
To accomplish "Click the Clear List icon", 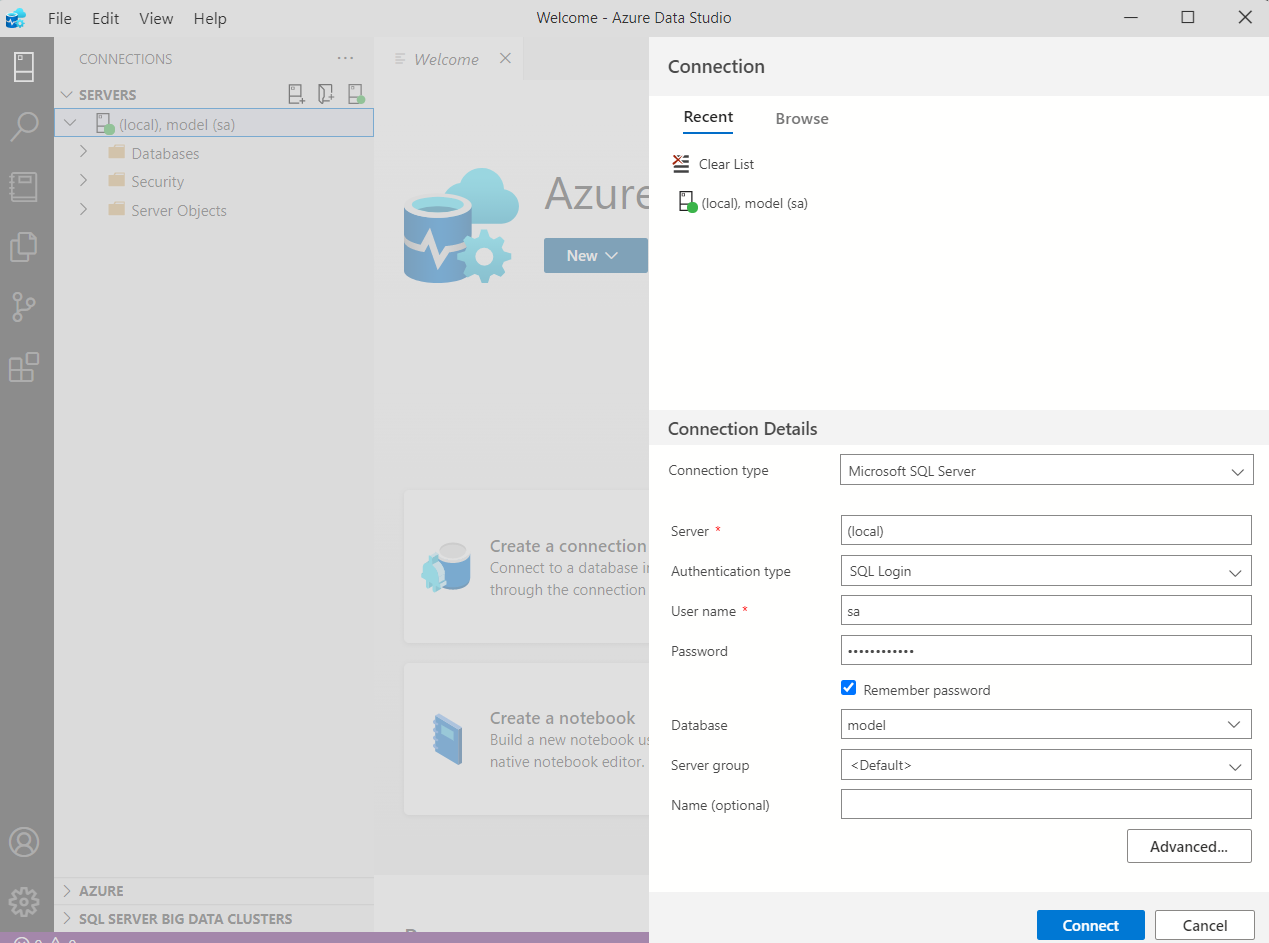I will pos(681,164).
